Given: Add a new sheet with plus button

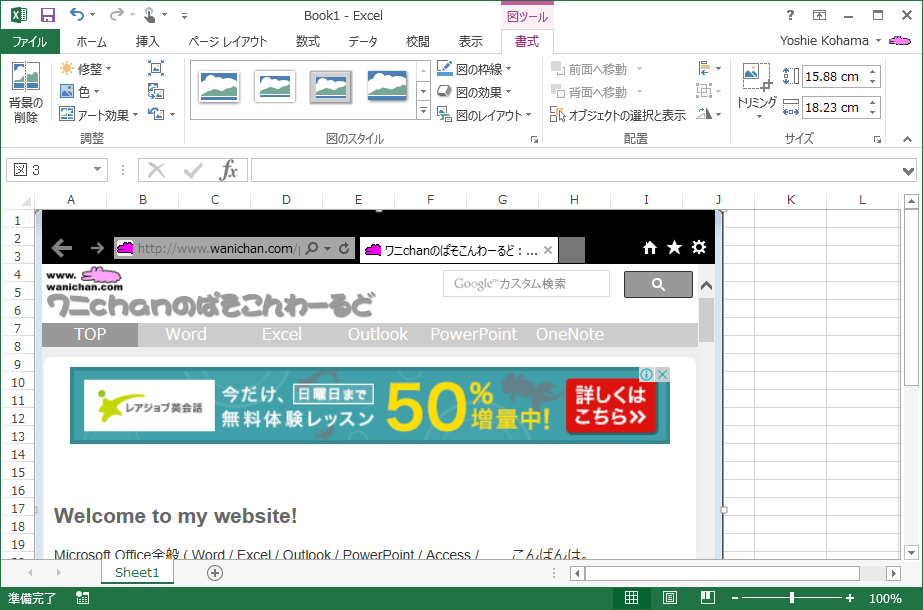Looking at the screenshot, I should 215,573.
